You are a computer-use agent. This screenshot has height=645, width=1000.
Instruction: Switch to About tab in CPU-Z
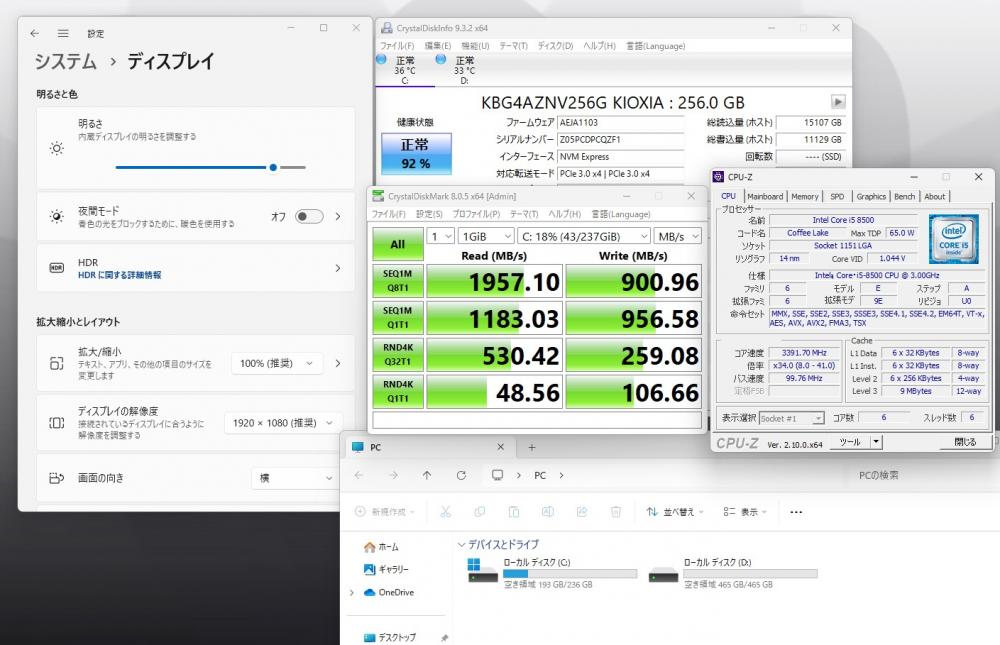pos(934,196)
